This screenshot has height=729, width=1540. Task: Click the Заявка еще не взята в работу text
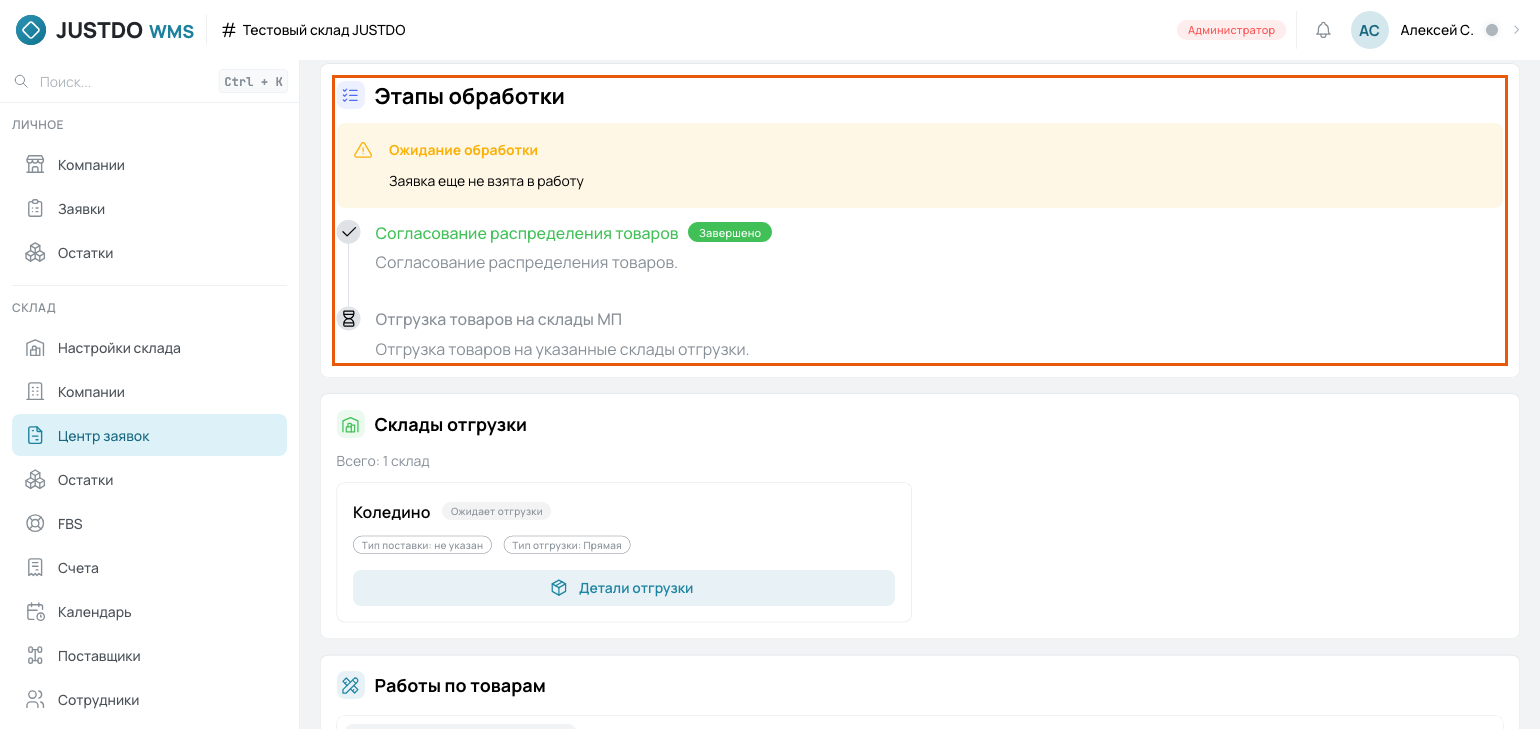(486, 182)
